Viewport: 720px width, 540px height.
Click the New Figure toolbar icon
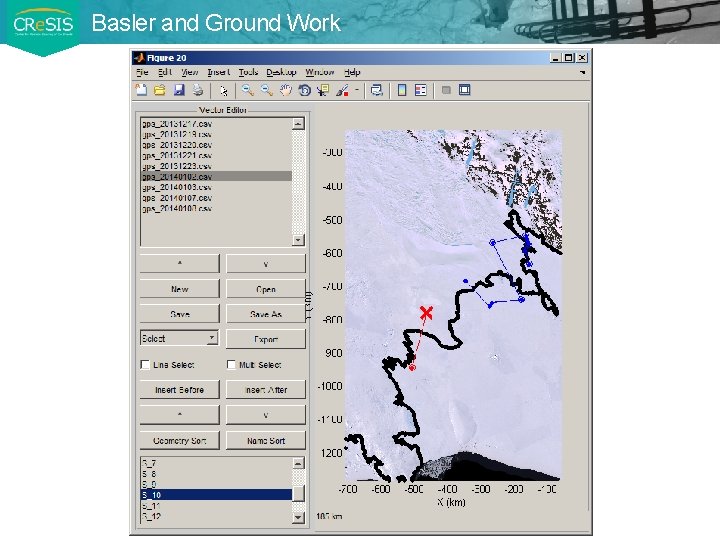coord(141,90)
